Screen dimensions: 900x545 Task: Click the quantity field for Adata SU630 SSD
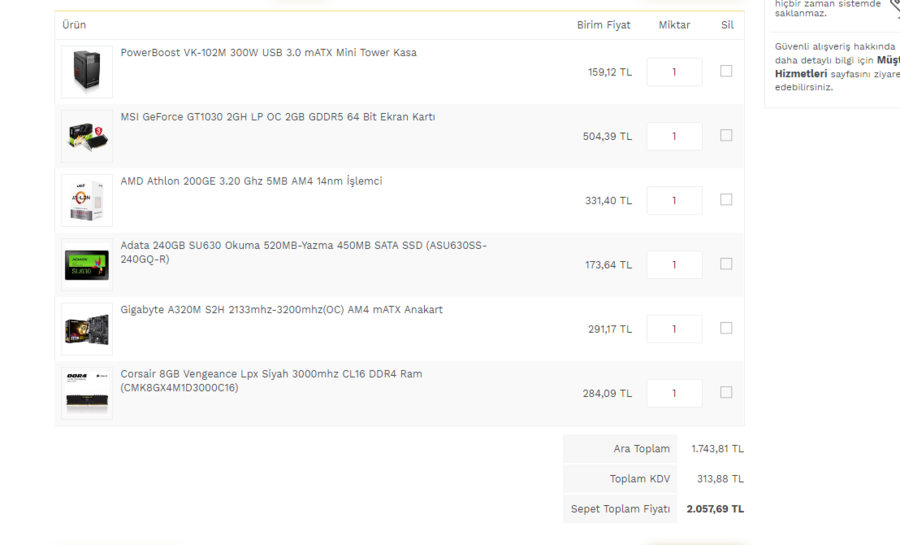pos(674,264)
